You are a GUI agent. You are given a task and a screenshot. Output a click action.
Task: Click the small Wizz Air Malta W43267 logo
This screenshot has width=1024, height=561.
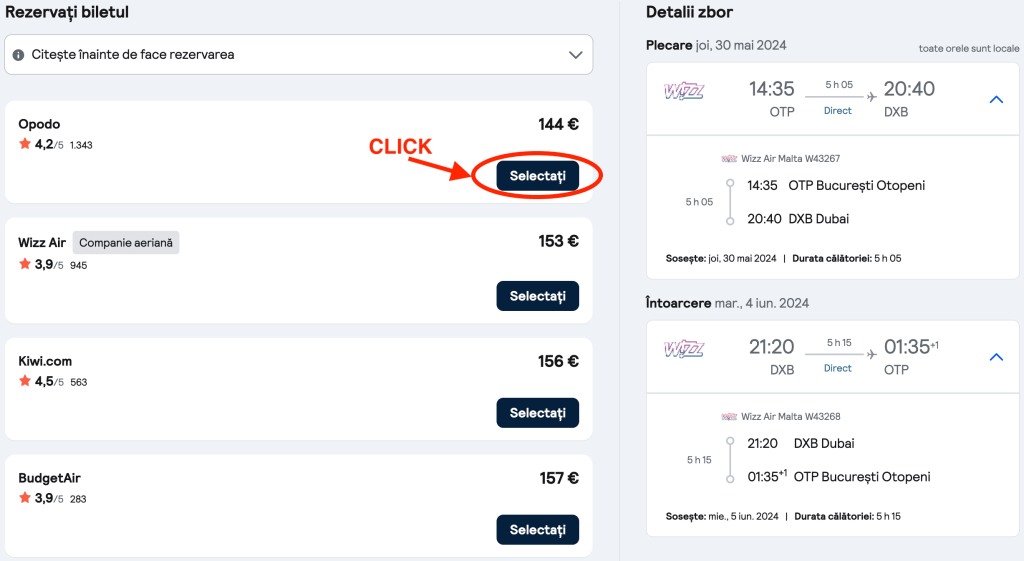pos(729,158)
